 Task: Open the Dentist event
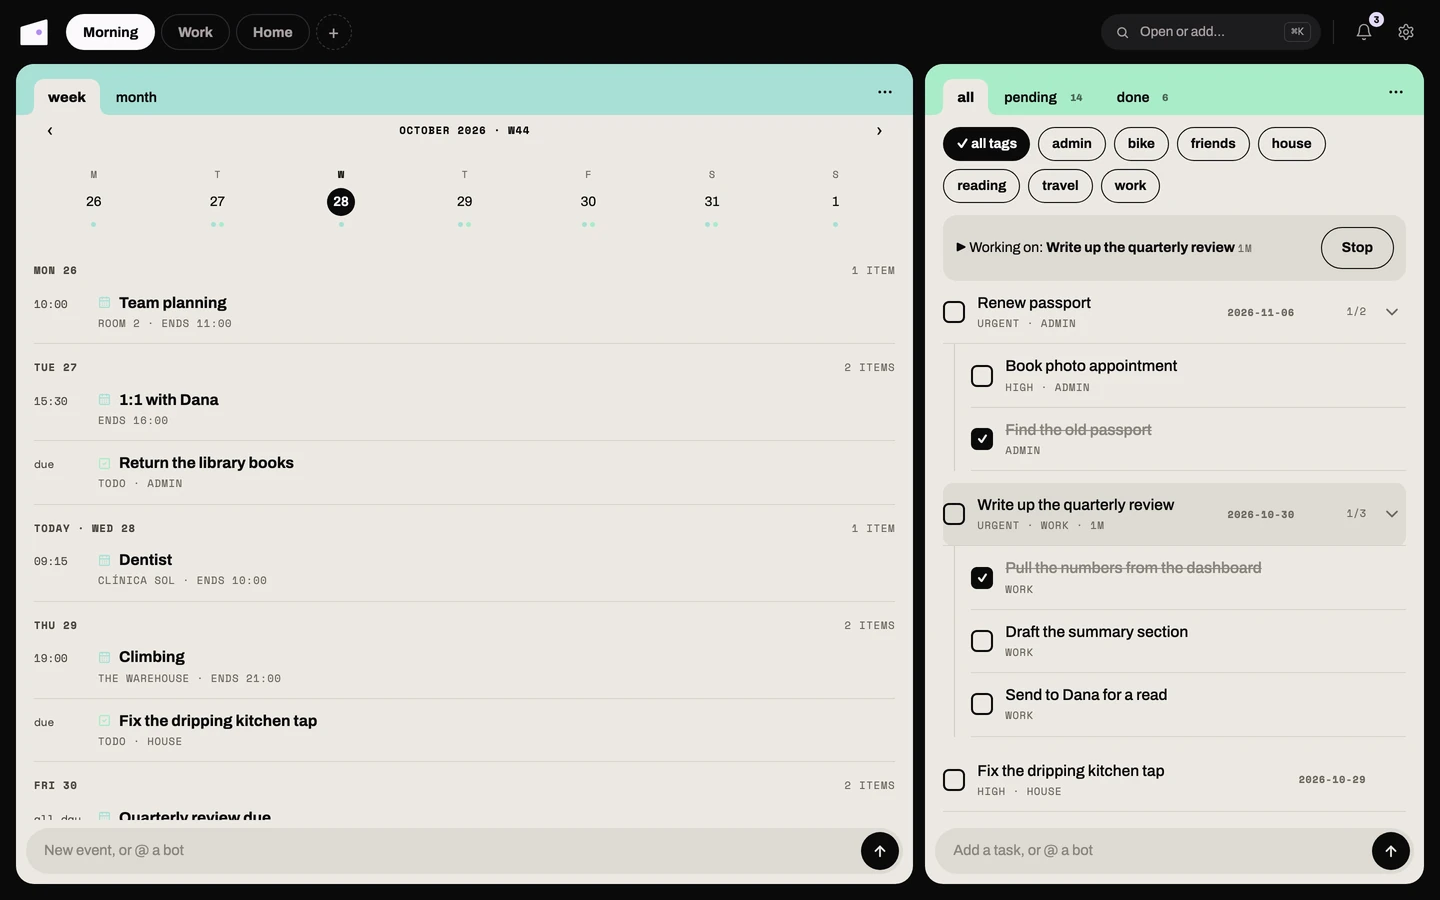pos(464,569)
